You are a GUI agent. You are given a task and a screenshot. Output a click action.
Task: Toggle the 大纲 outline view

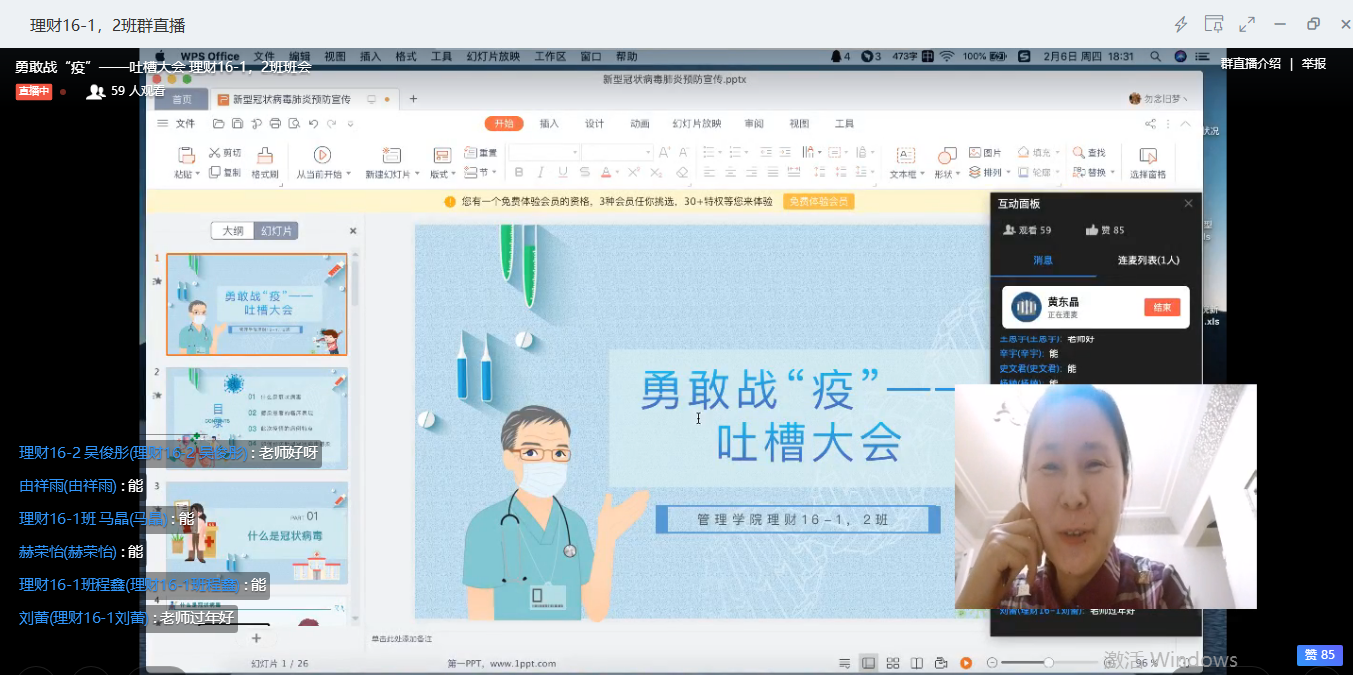tap(233, 231)
